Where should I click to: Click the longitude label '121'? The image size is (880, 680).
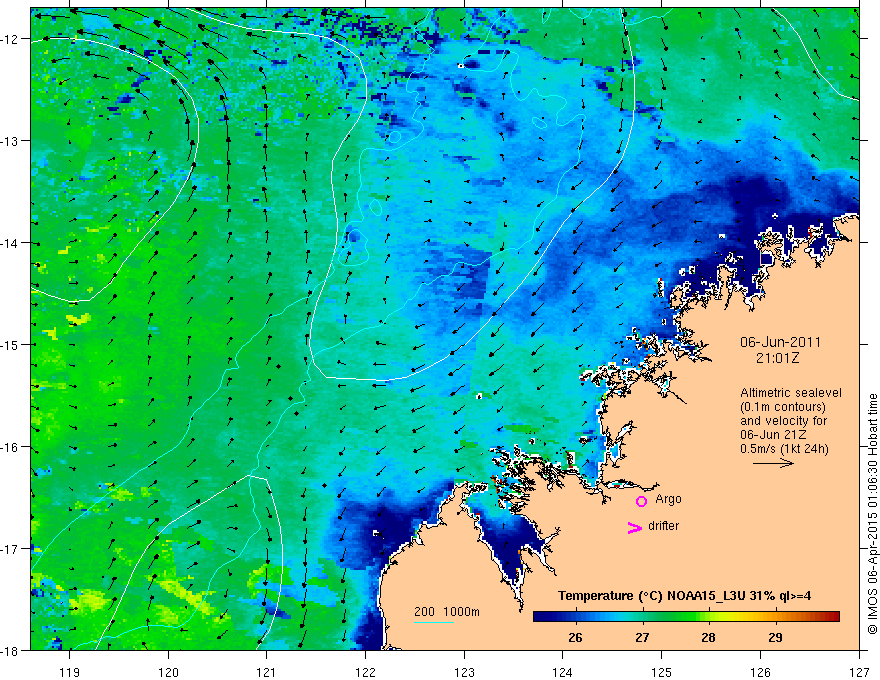click(x=267, y=672)
